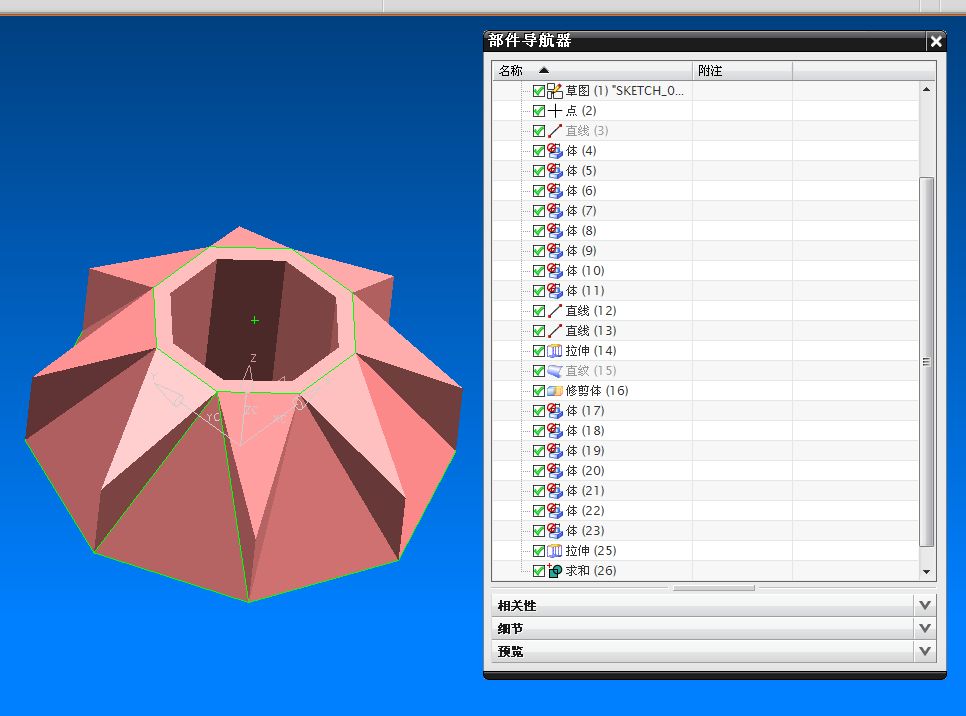Click the body icon of 体 (20)
966x716 pixels.
point(554,471)
